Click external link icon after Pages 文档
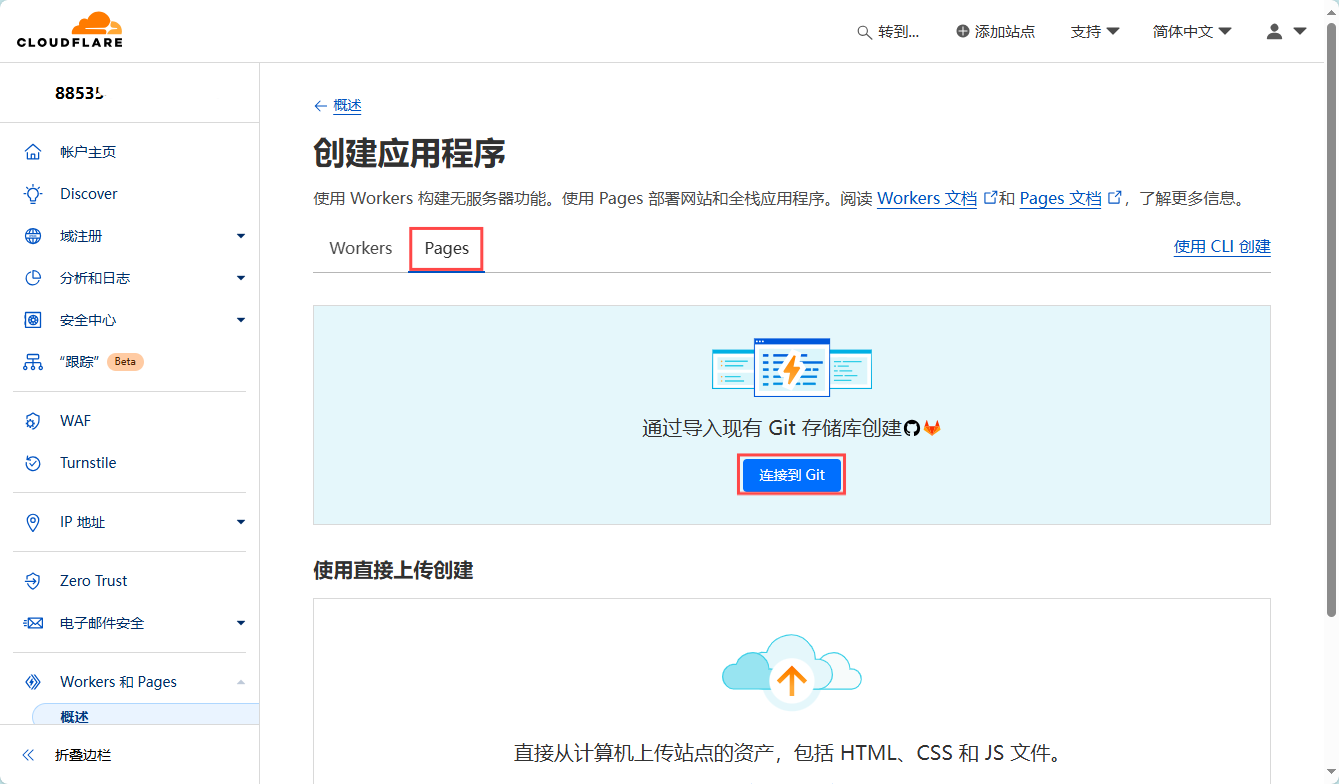The image size is (1339, 784). tap(1114, 198)
